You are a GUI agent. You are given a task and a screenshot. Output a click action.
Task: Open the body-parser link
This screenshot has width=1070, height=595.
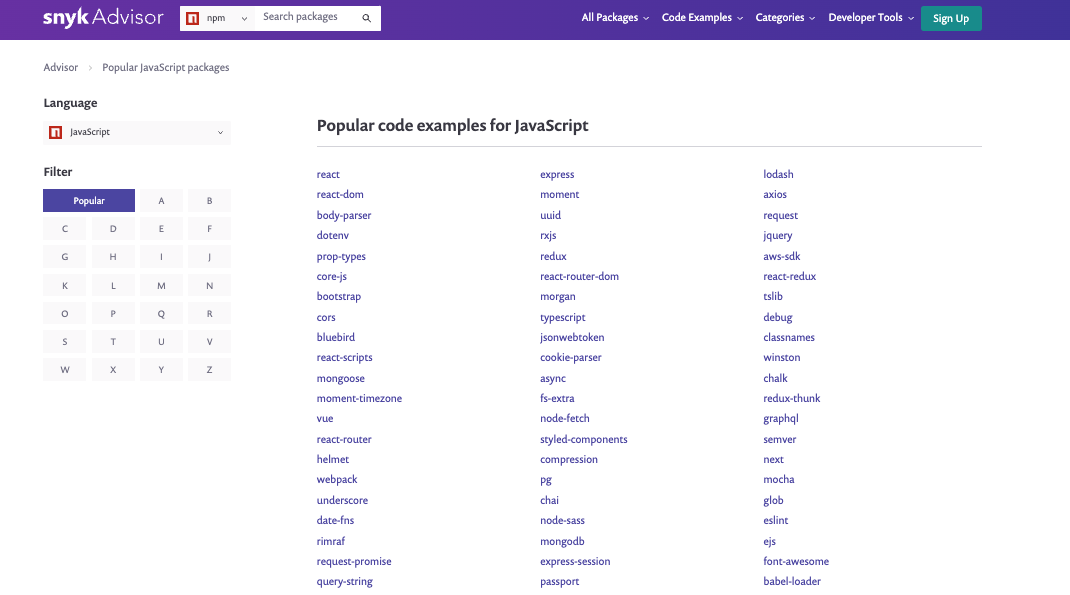[x=344, y=215]
